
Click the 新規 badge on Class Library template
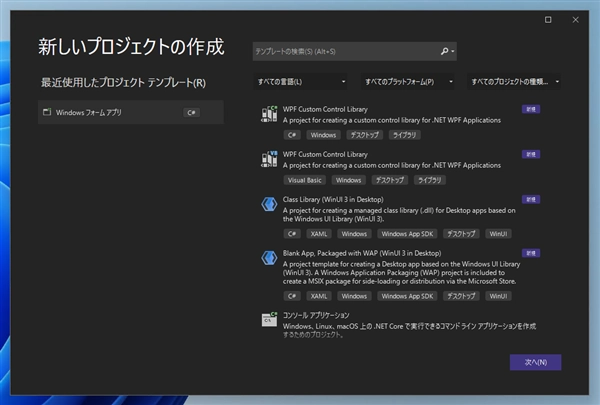tap(531, 199)
